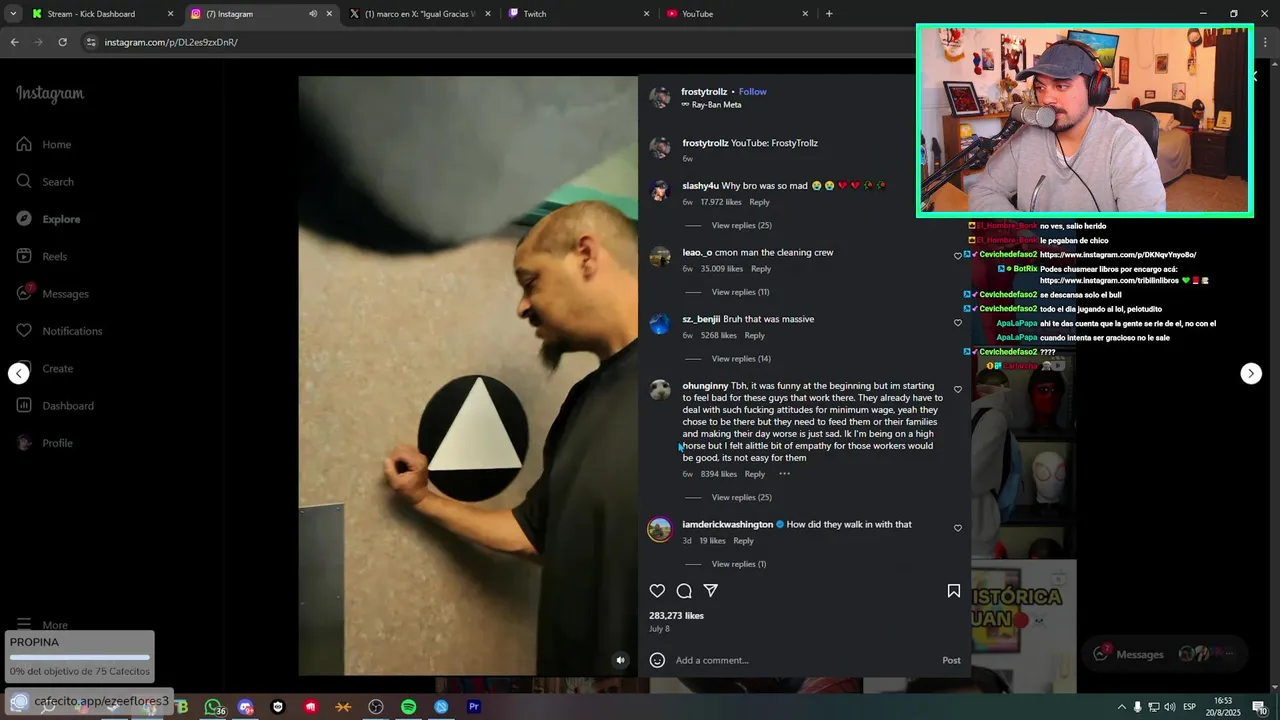1280x720 pixels.
Task: Open frostytrollz profile from post header
Action: (705, 92)
